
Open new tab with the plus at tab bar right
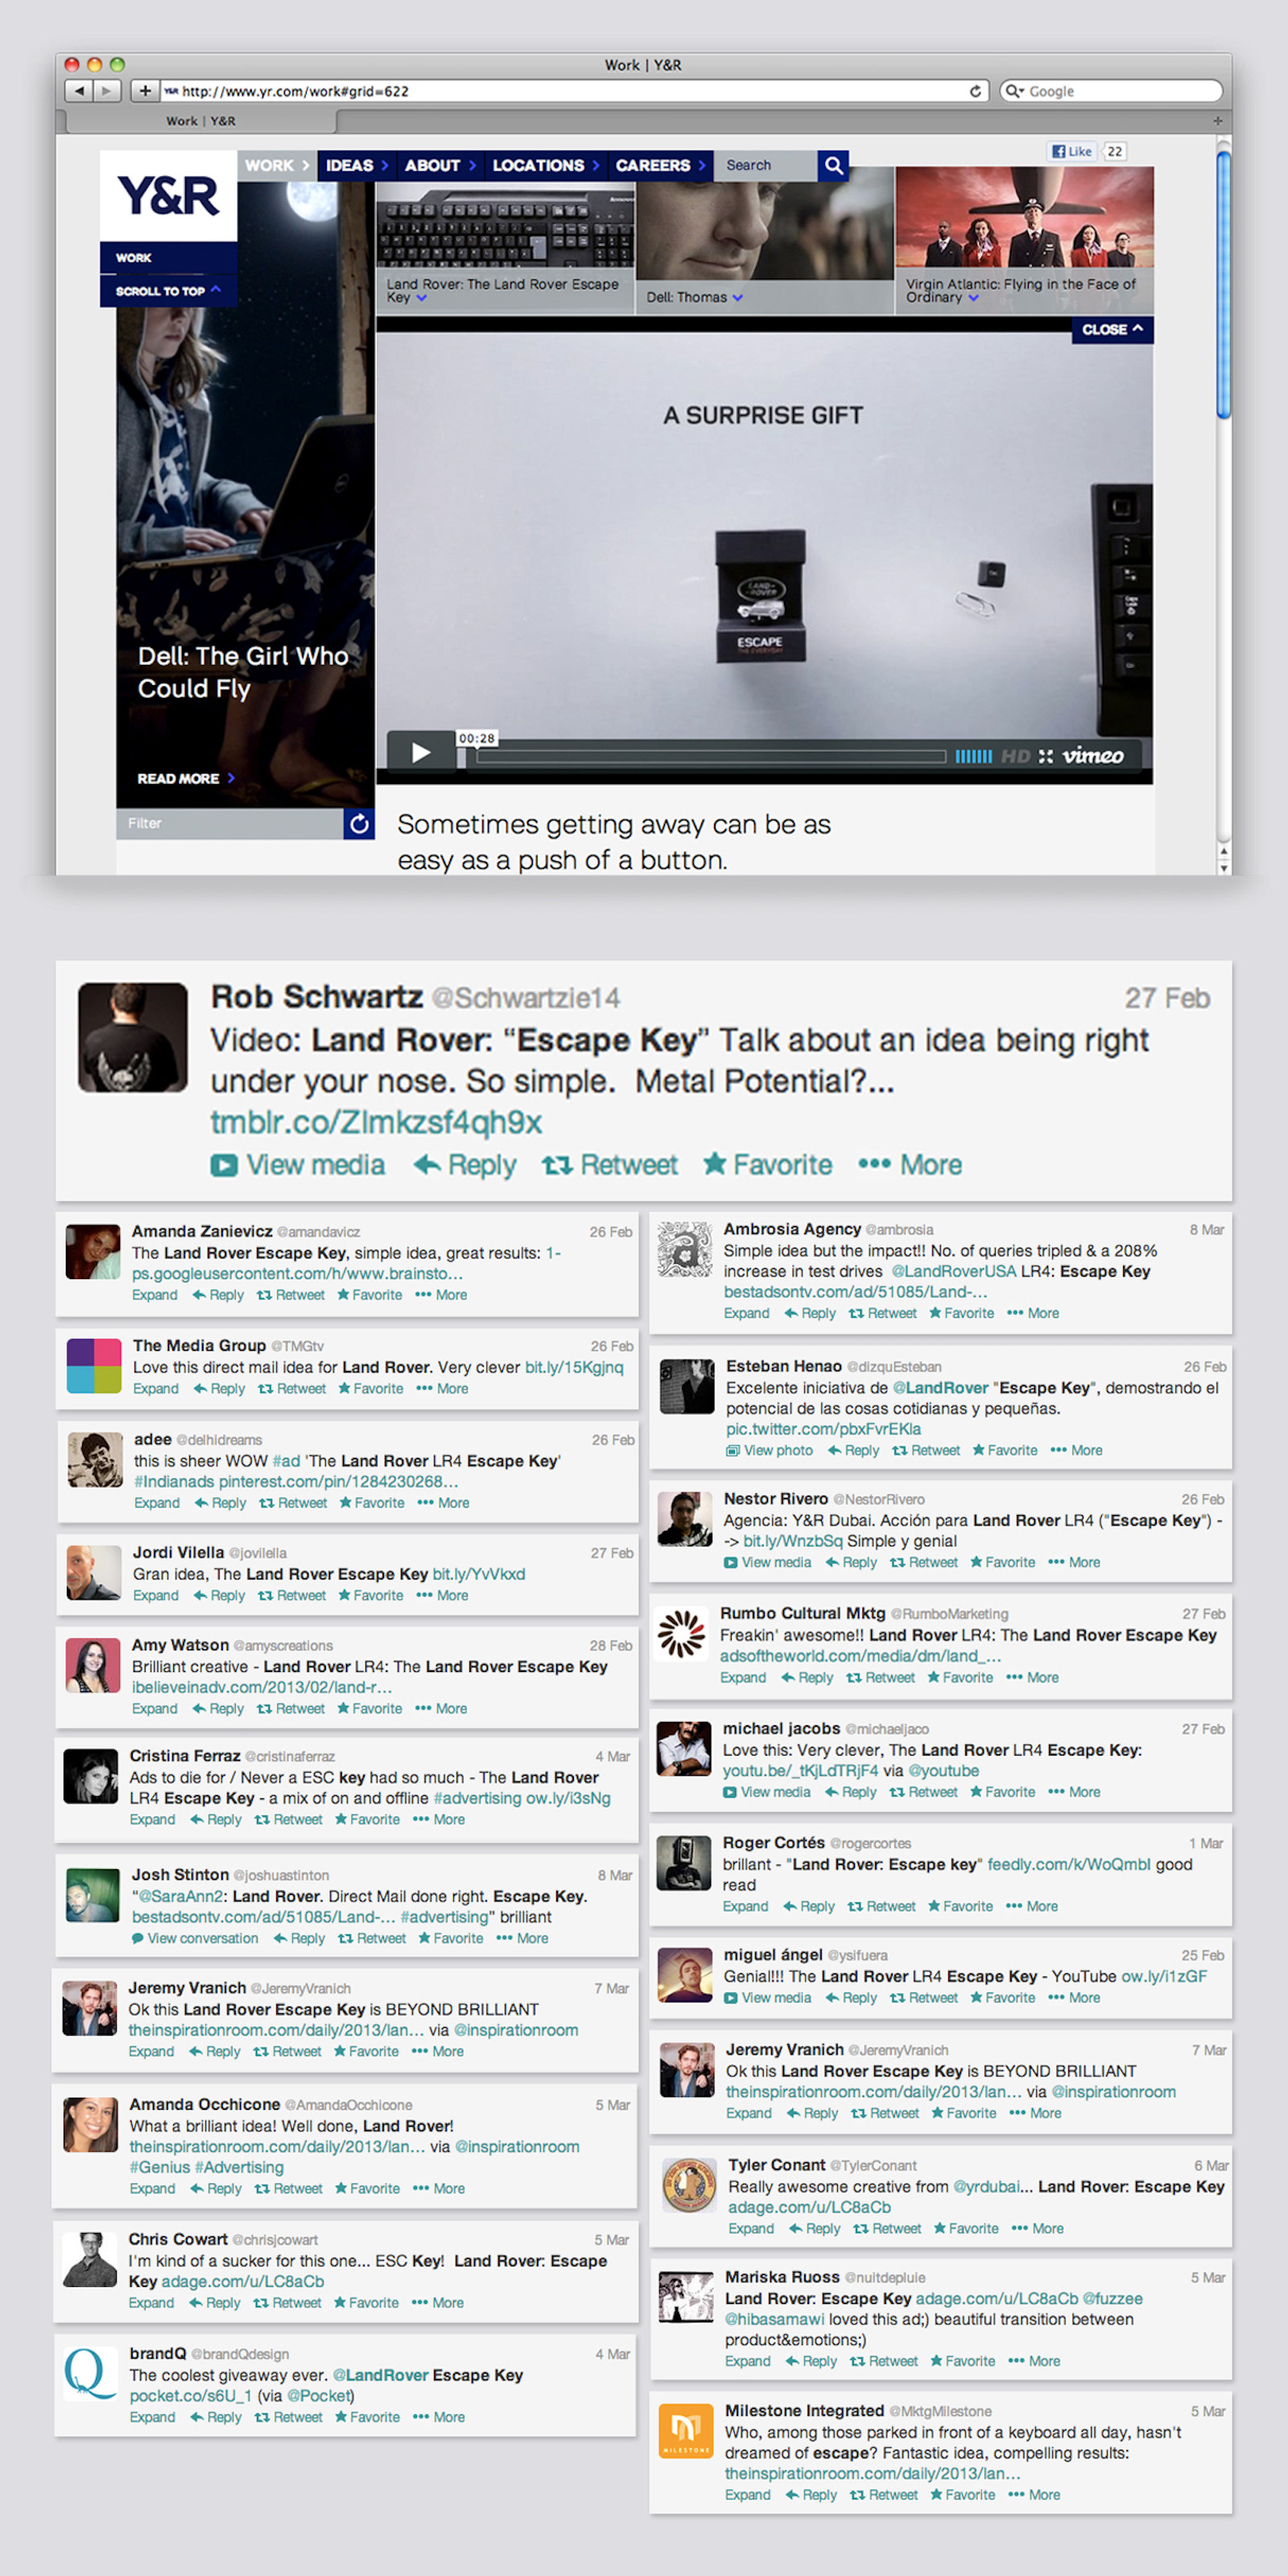coord(1217,121)
